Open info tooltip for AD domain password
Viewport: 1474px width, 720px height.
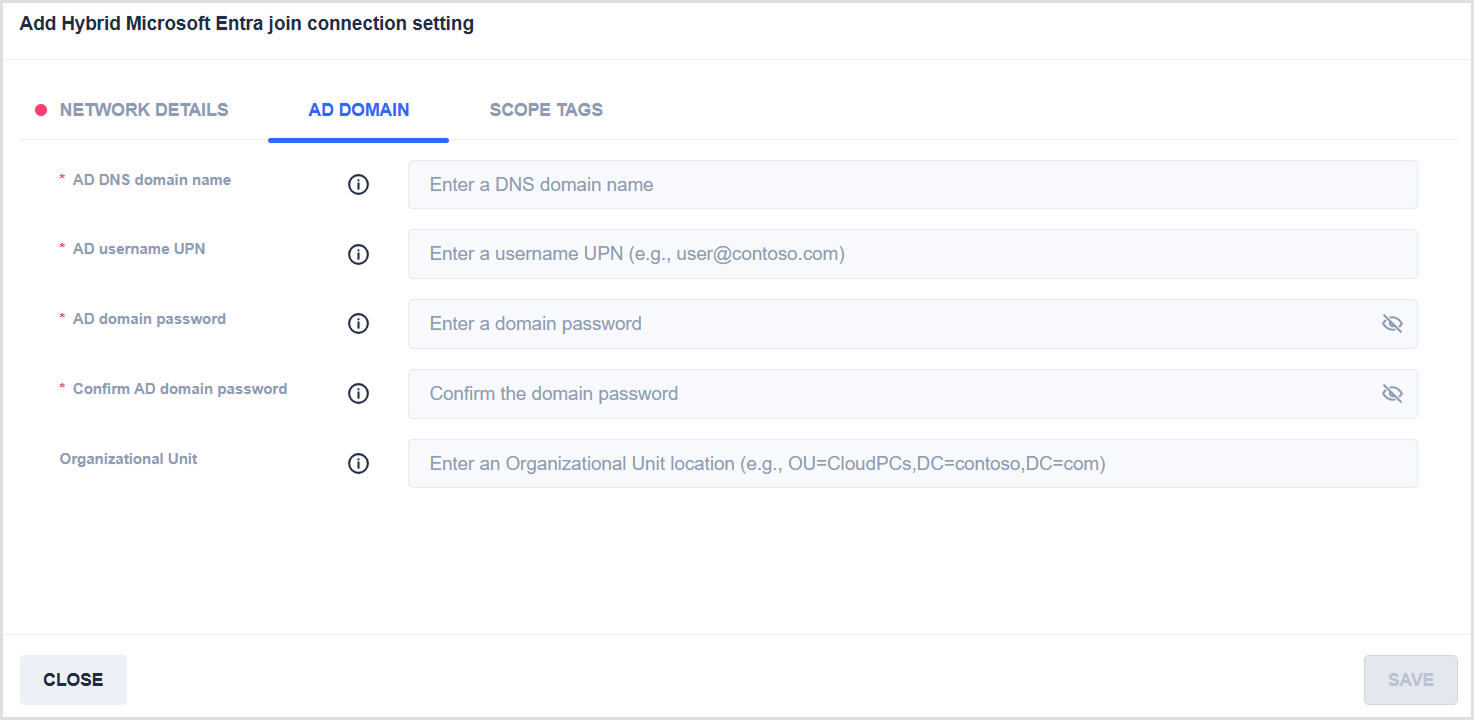coord(358,324)
